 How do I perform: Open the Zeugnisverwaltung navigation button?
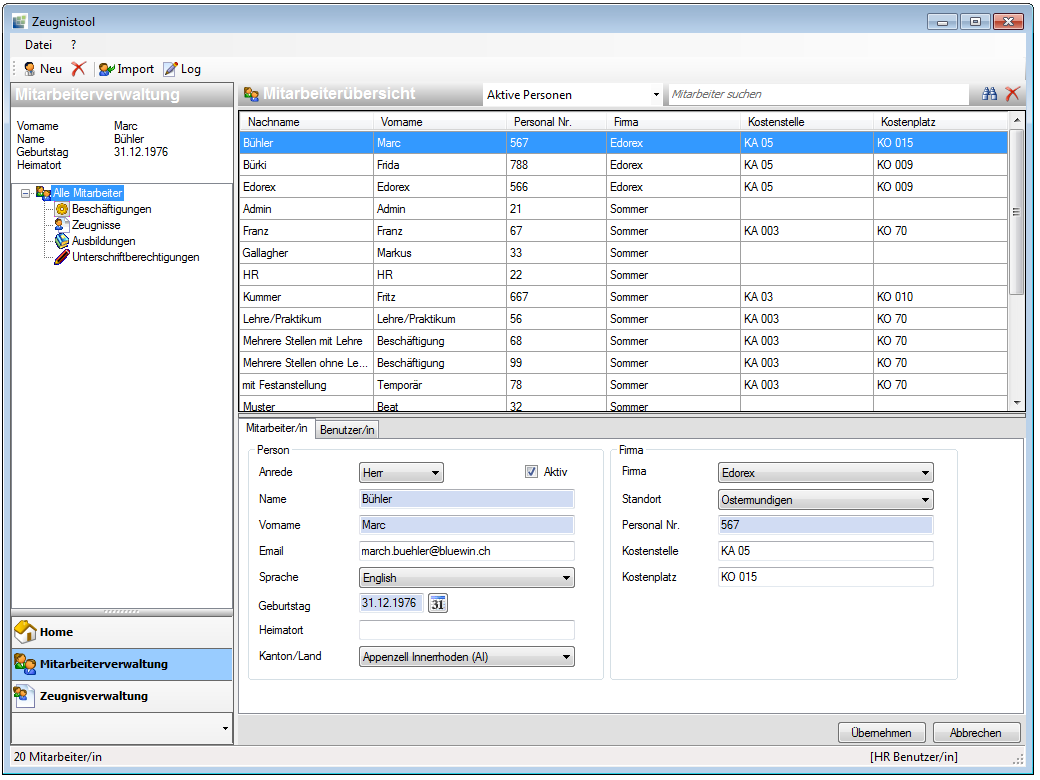(122, 696)
